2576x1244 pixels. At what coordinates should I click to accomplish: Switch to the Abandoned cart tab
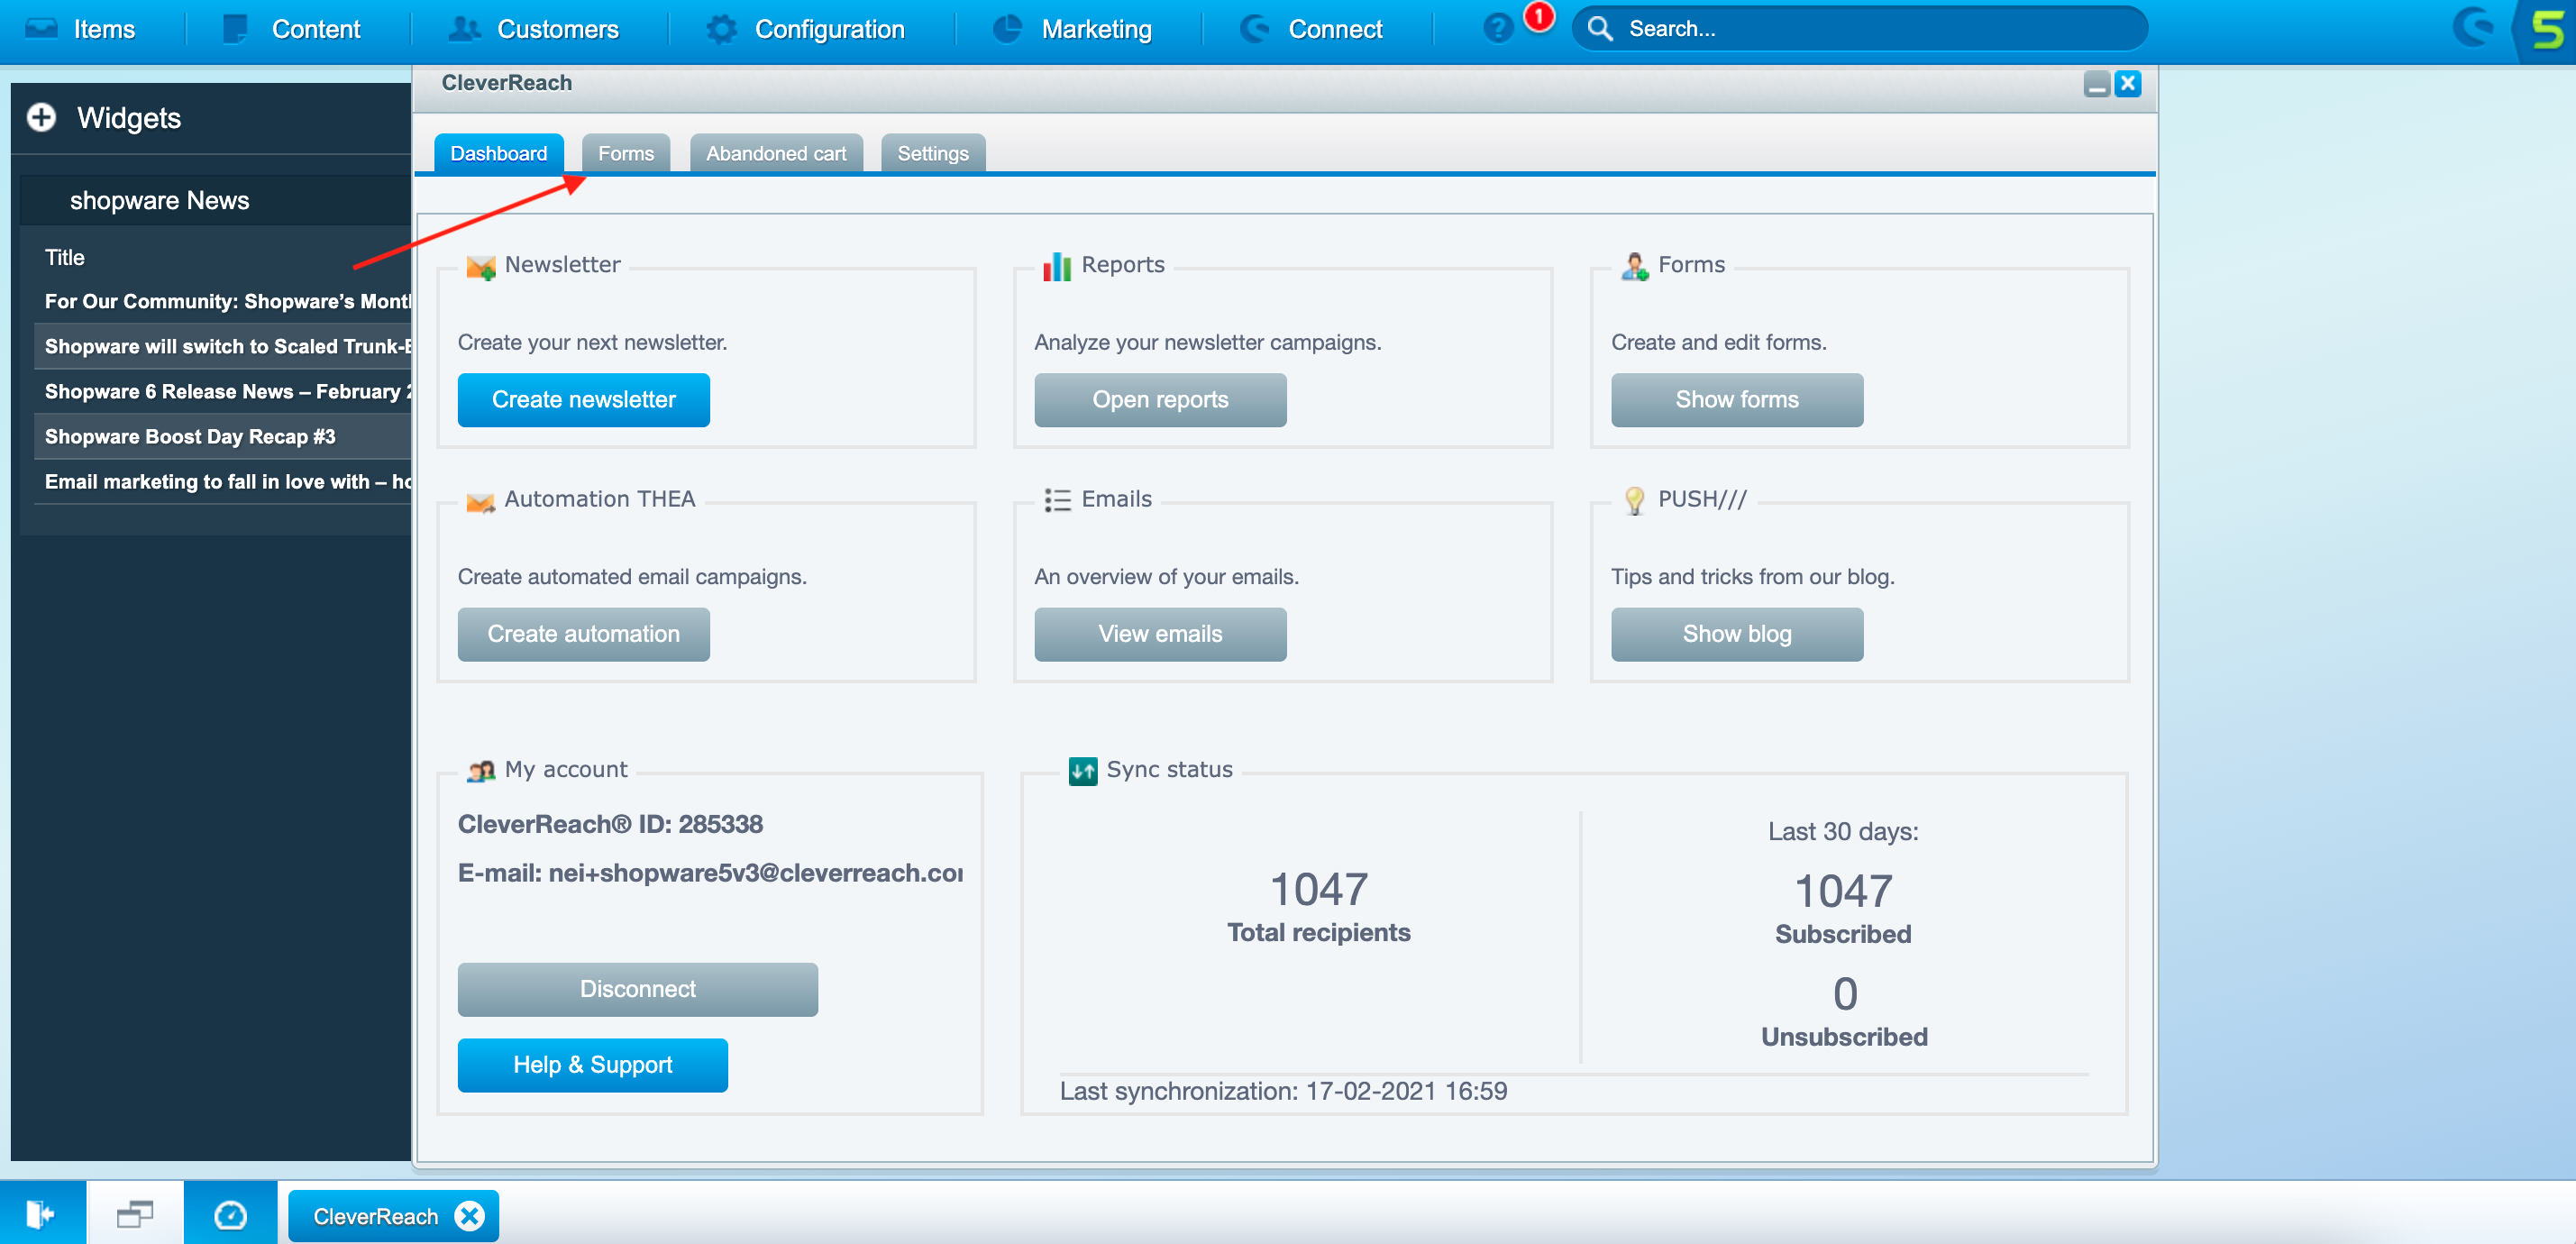[775, 153]
